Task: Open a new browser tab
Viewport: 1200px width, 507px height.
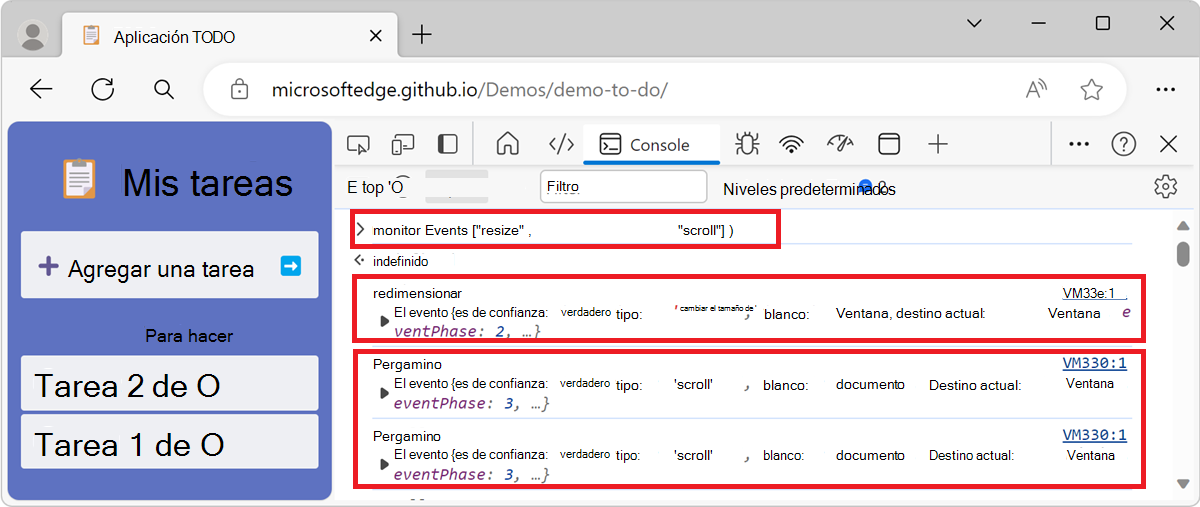Action: coord(422,35)
